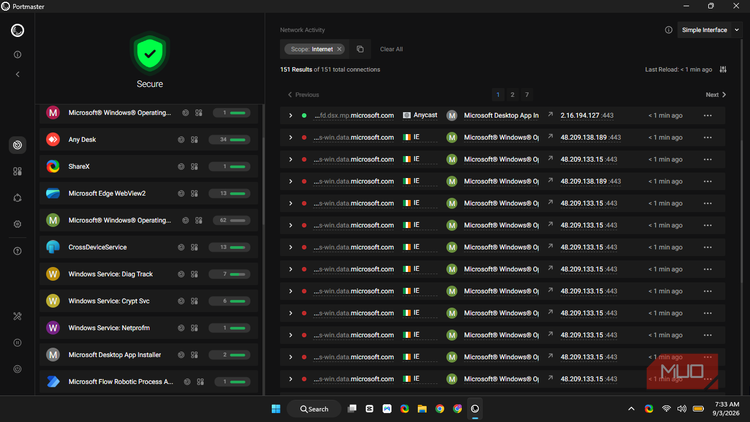Select page 7 in pagination
750x422 pixels.
coord(527,95)
